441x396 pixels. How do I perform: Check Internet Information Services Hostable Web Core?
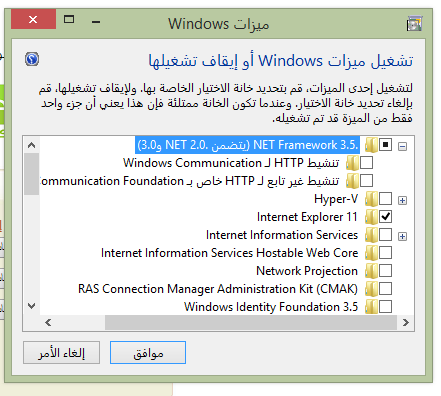[385, 253]
